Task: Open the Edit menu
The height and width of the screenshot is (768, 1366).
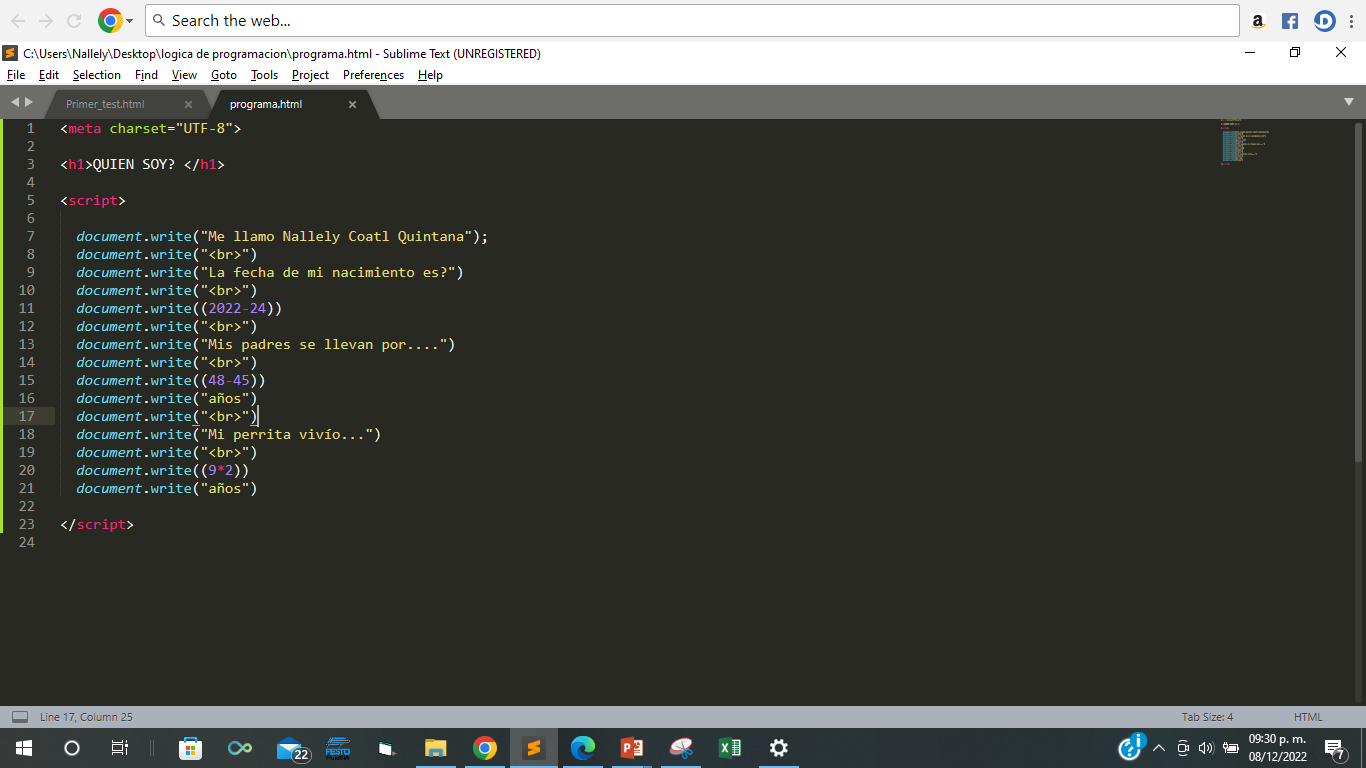Action: pyautogui.click(x=49, y=75)
